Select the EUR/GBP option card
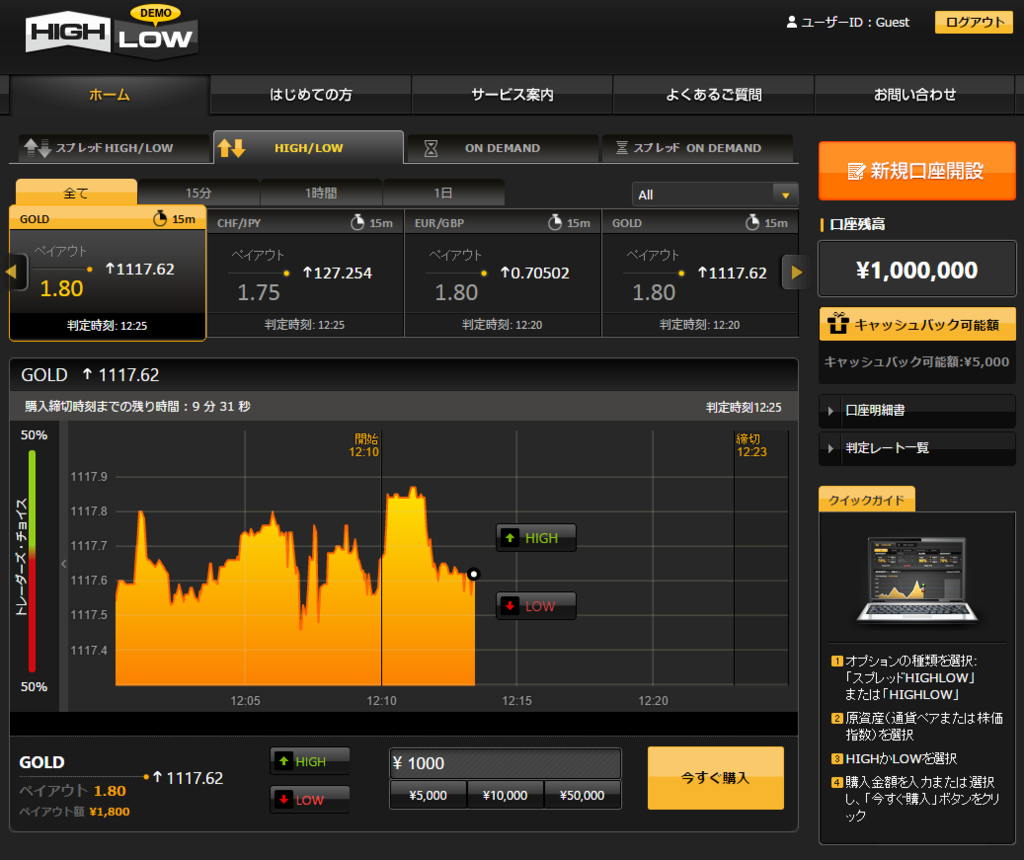The height and width of the screenshot is (860, 1024). [503, 274]
